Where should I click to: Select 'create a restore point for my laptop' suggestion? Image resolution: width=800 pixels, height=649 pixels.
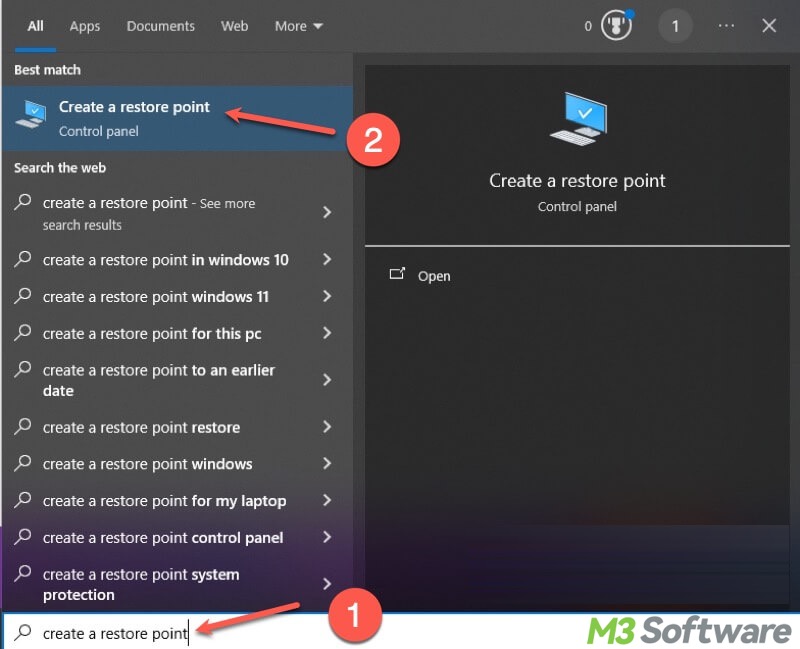pos(164,501)
